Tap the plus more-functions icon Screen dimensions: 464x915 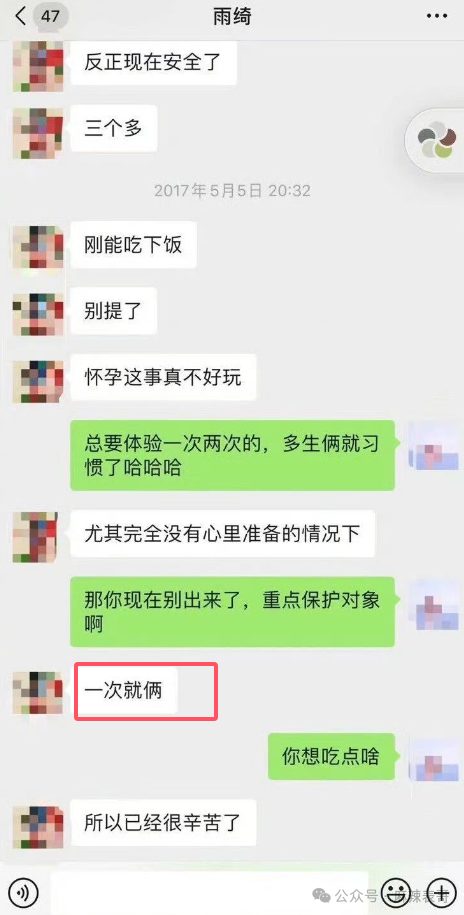441,892
